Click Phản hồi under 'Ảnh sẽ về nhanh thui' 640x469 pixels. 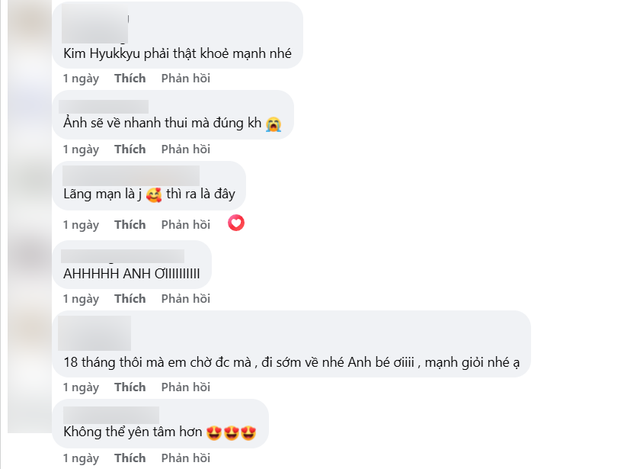tap(186, 149)
